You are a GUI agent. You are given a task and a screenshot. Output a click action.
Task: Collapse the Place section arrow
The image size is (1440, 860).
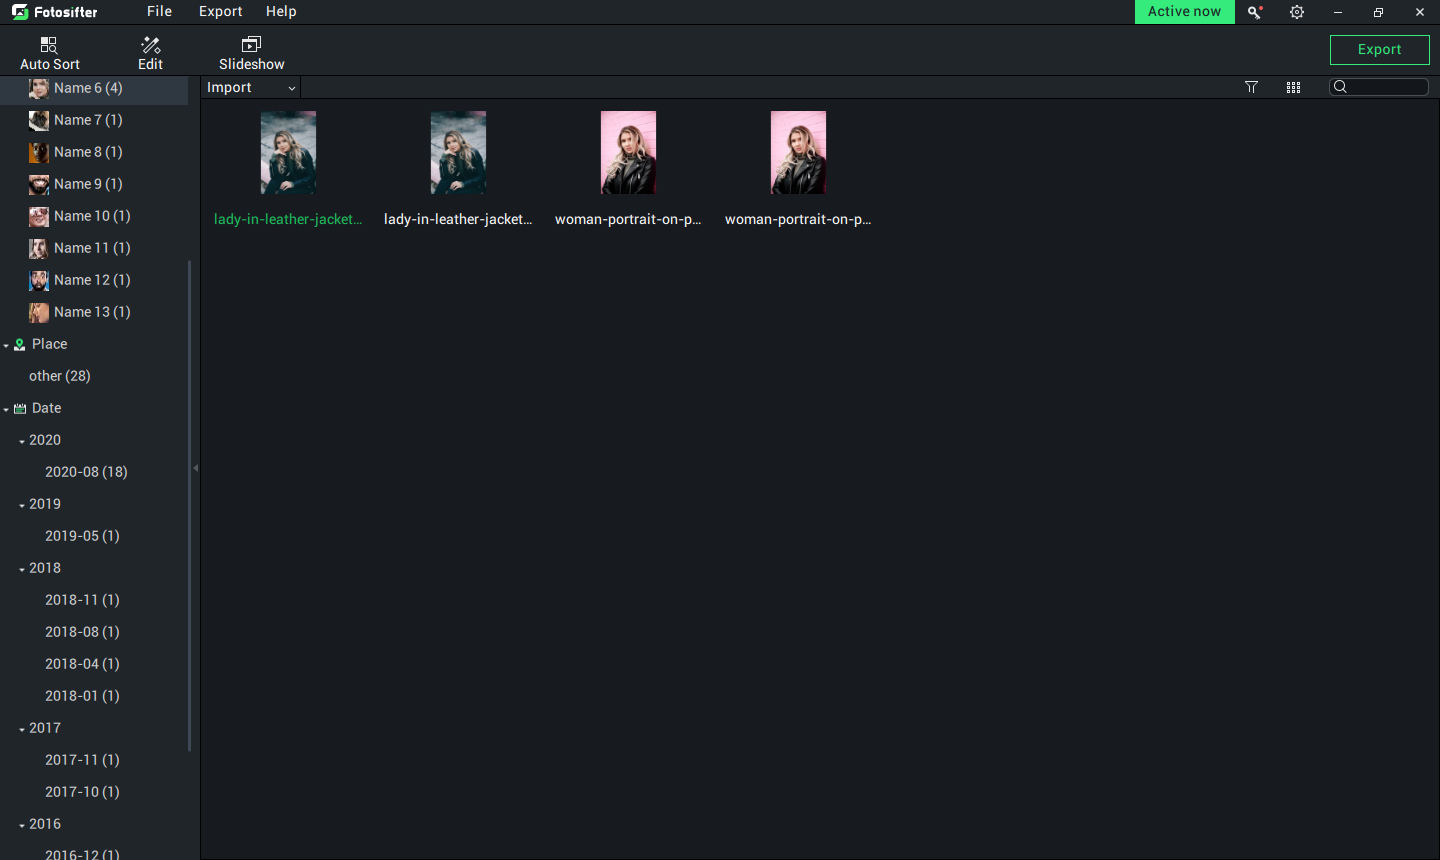pyautogui.click(x=6, y=346)
